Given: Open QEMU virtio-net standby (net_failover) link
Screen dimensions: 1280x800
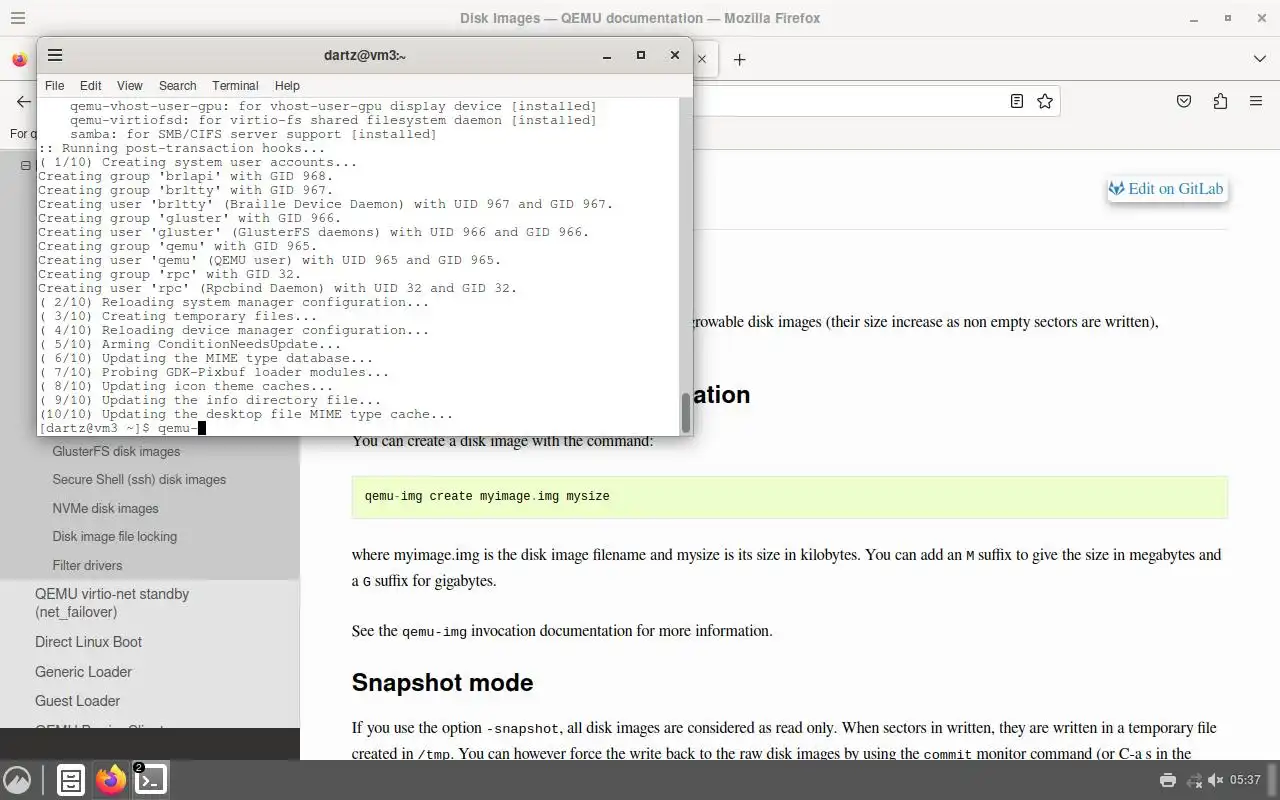Looking at the screenshot, I should click(112, 602).
